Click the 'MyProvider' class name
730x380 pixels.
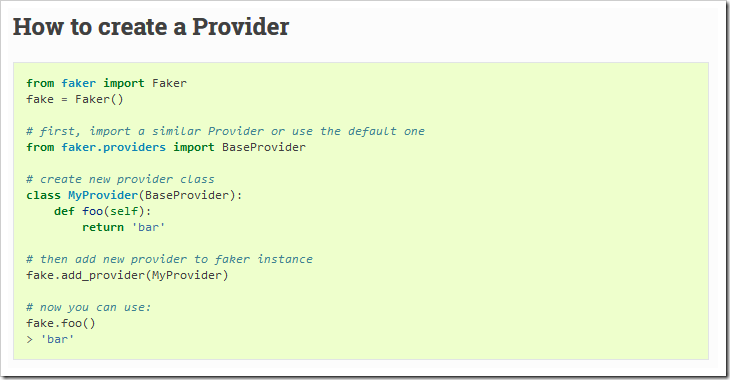[103, 195]
